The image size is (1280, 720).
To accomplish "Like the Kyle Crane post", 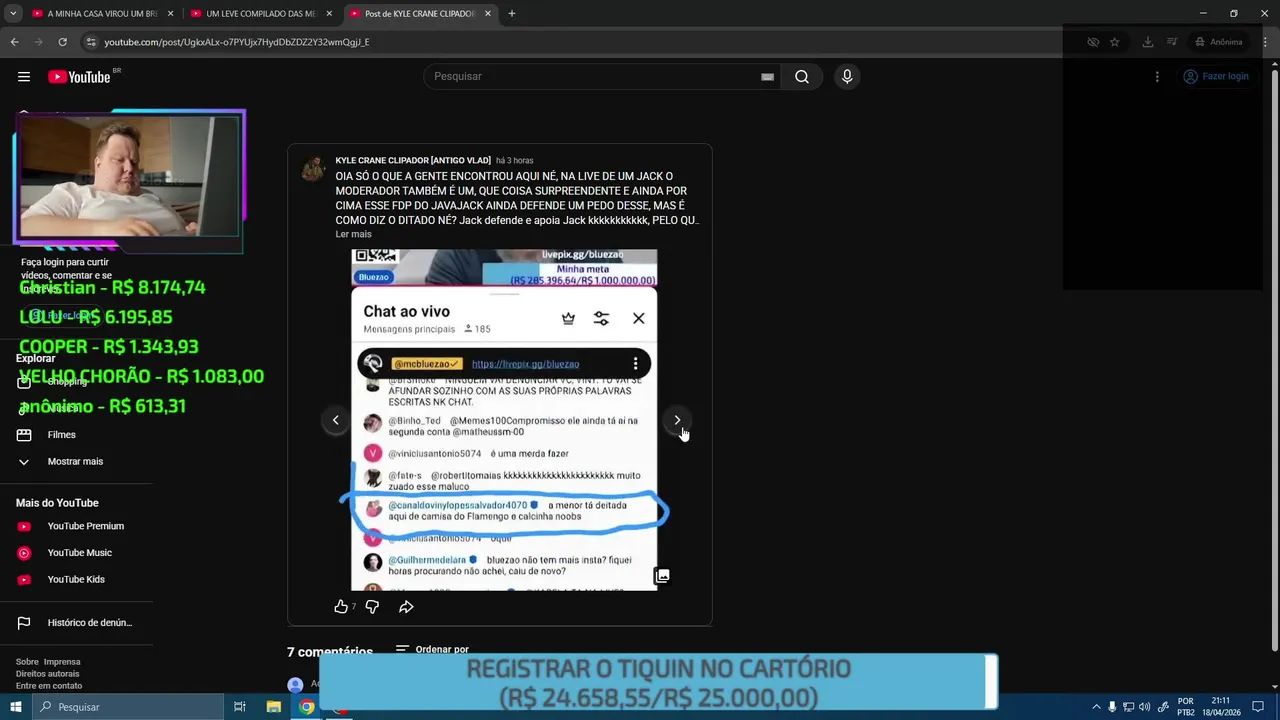I will click(x=341, y=607).
